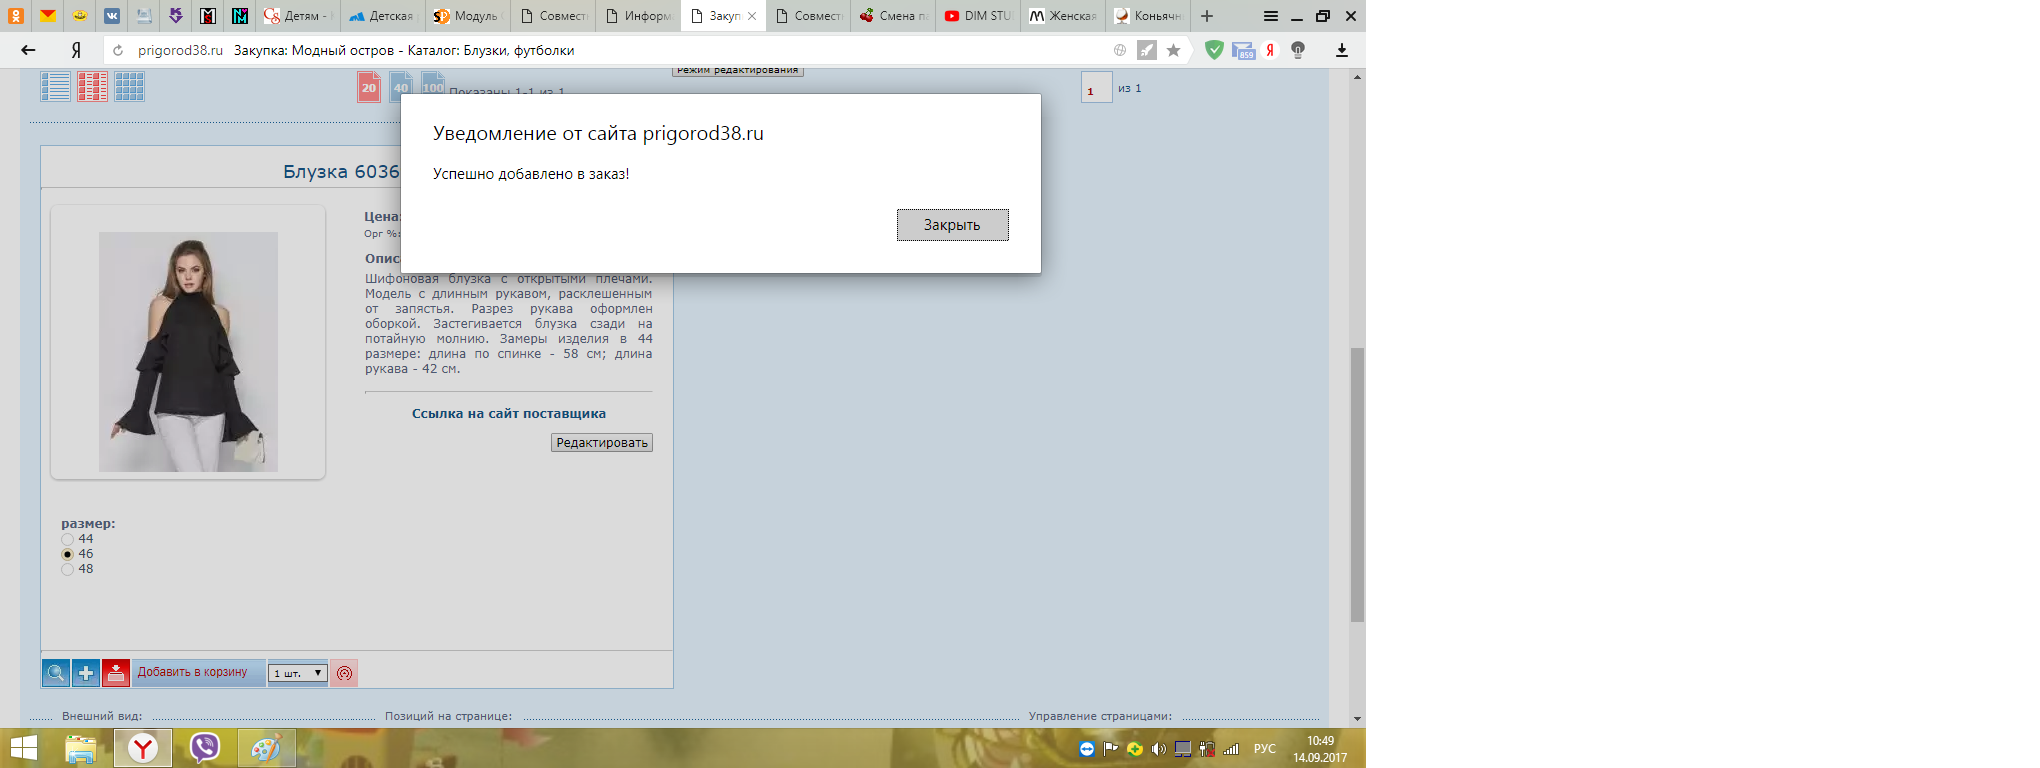Click the blue plus icon

point(86,673)
